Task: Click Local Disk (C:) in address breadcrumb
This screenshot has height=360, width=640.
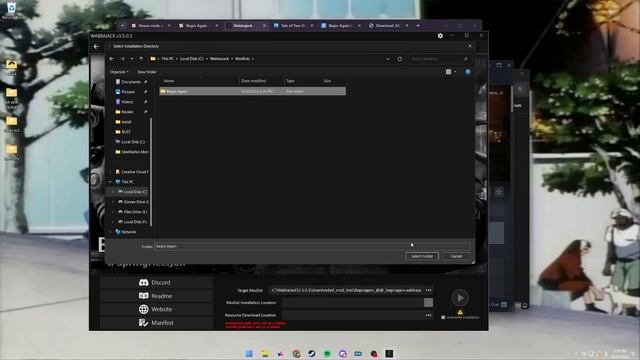Action: (x=191, y=59)
